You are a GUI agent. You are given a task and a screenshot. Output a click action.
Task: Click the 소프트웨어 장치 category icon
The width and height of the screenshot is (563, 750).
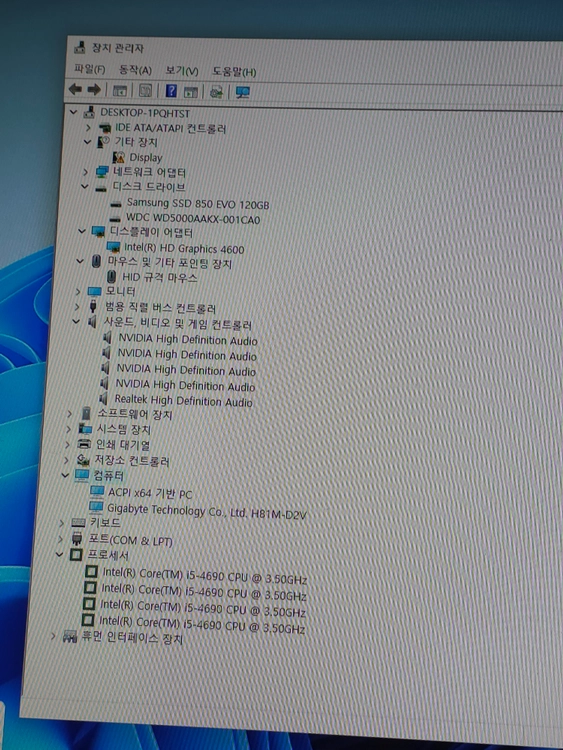pos(86,413)
